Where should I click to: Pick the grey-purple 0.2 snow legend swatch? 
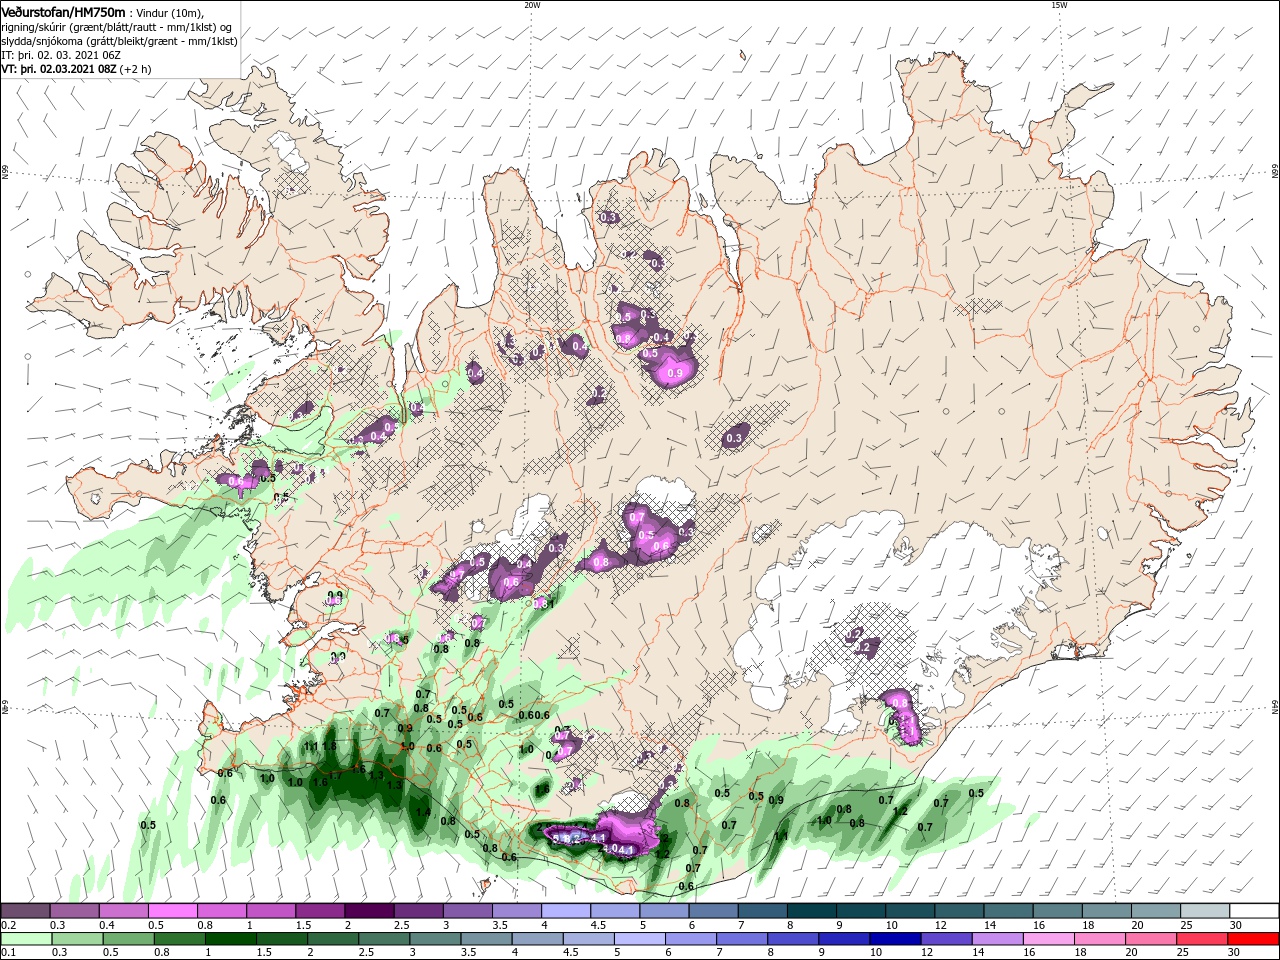click(x=25, y=911)
